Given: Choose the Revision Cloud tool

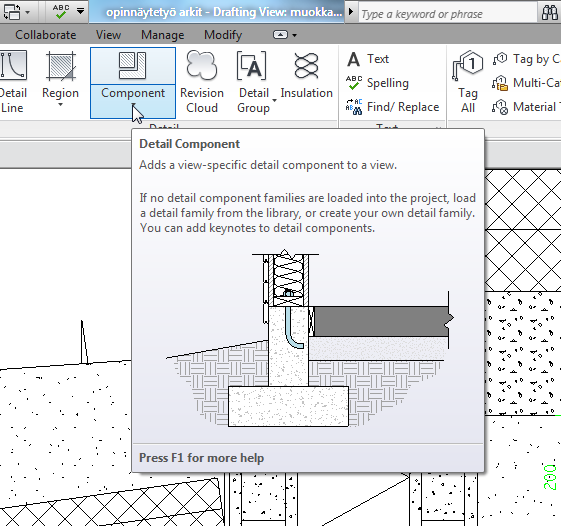Looking at the screenshot, I should [202, 82].
